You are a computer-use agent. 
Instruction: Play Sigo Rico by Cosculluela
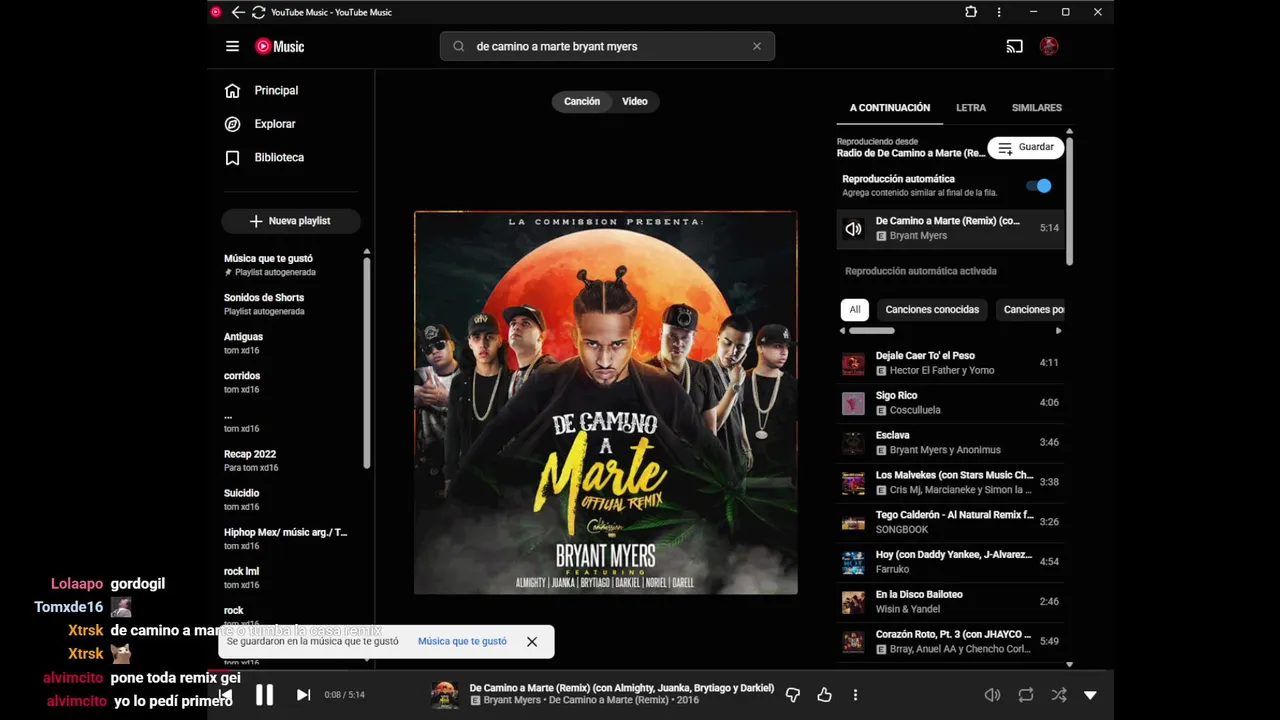(950, 403)
